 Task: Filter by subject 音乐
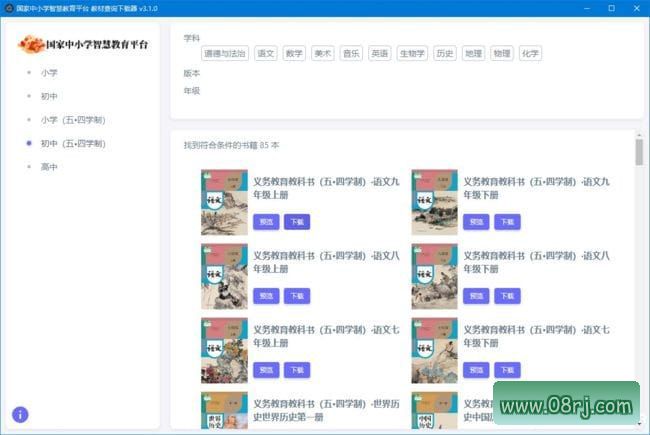click(351, 53)
